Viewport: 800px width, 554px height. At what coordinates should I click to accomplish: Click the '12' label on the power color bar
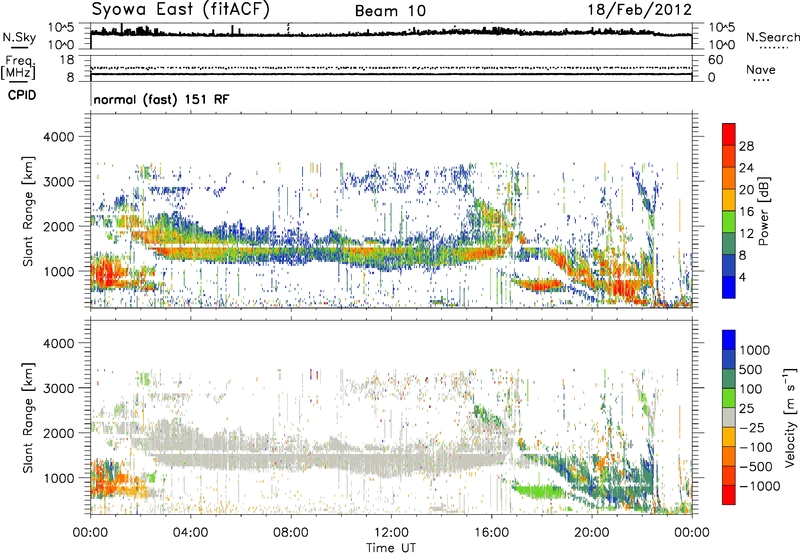click(x=746, y=233)
